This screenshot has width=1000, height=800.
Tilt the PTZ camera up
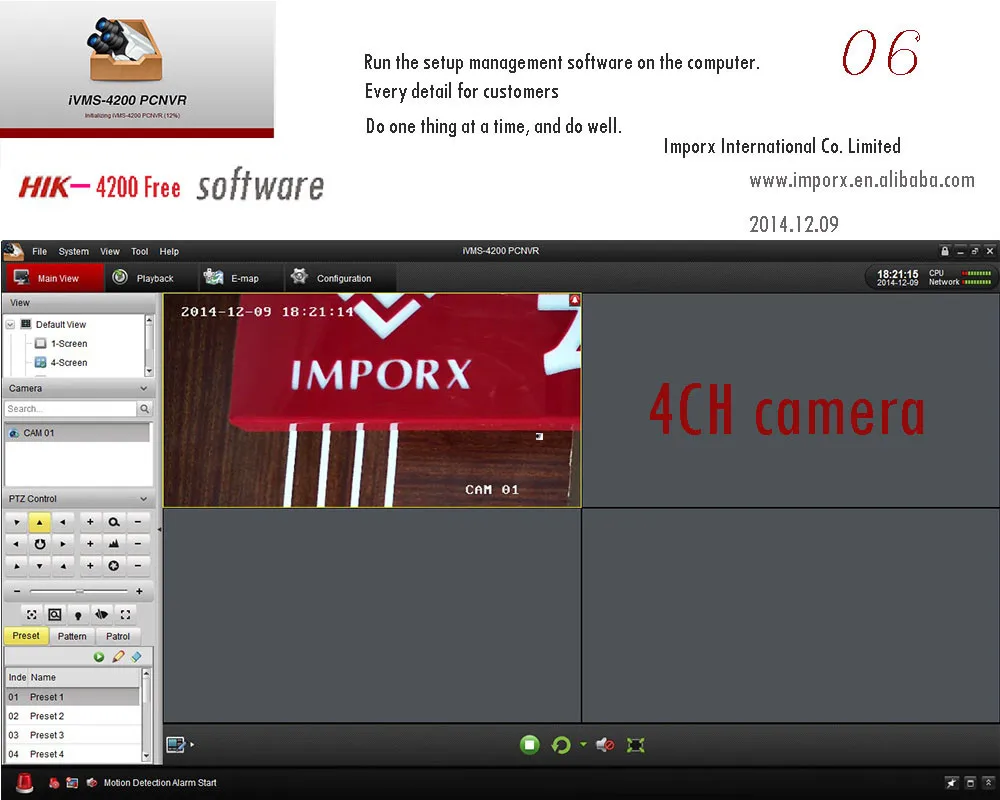coord(40,522)
